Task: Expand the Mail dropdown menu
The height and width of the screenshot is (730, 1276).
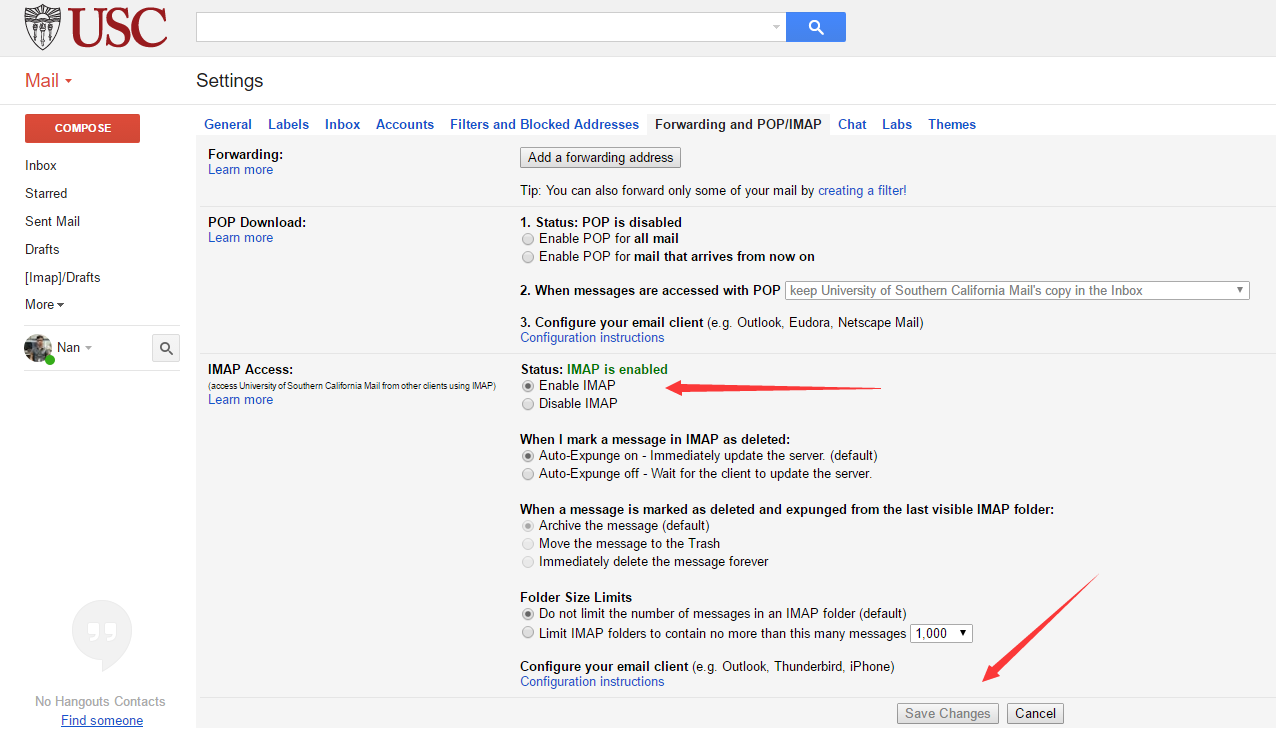Action: (49, 81)
